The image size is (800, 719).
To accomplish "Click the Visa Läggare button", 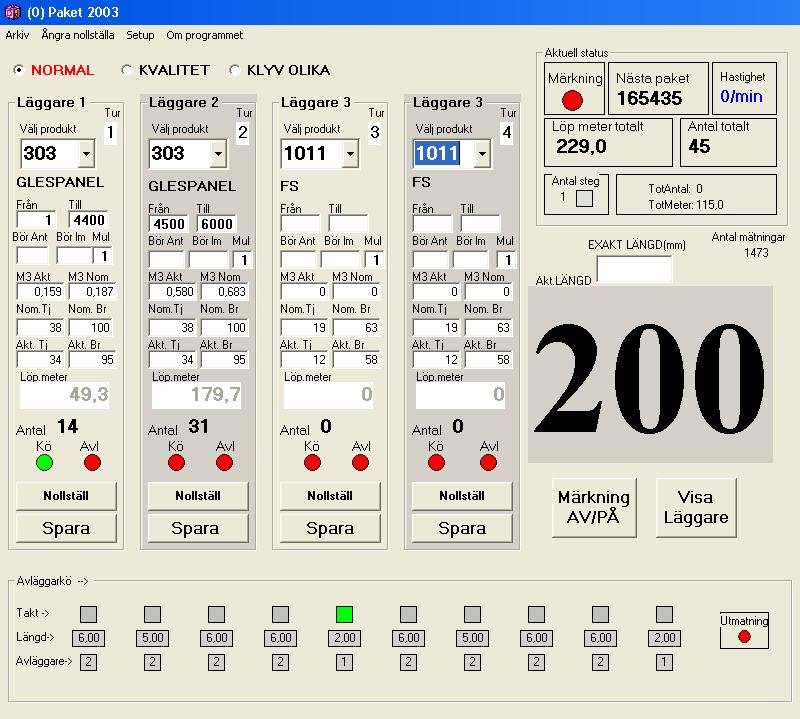I will [x=696, y=508].
